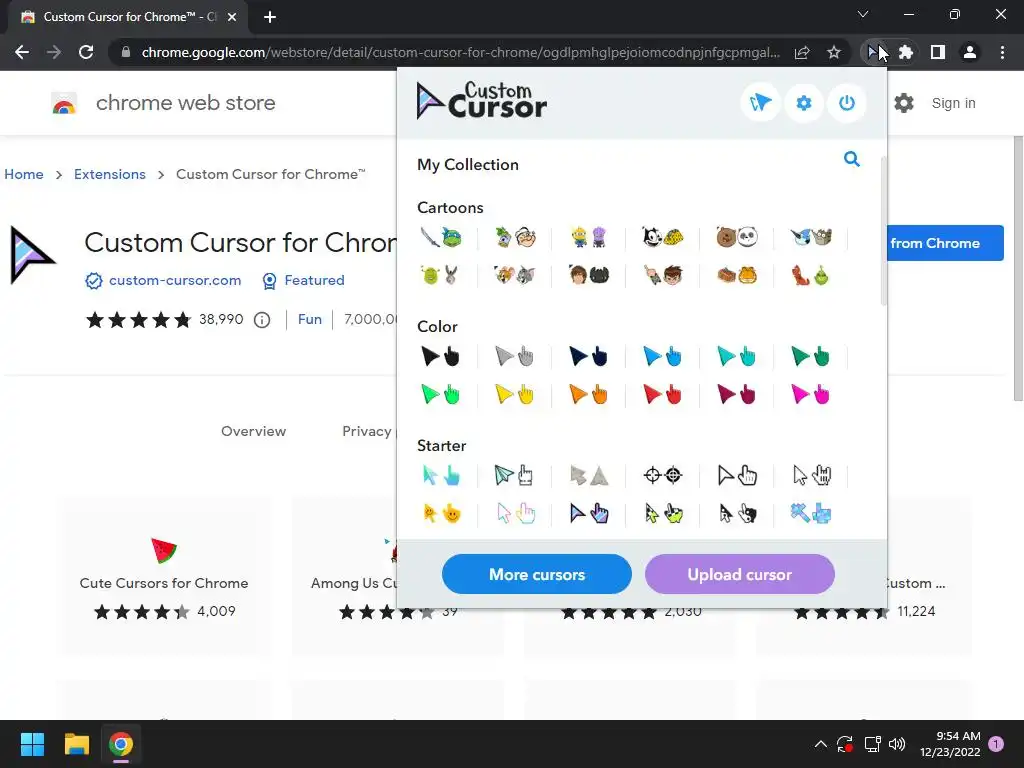Expand the tab search chevron
1024x768 pixels.
coord(863,14)
